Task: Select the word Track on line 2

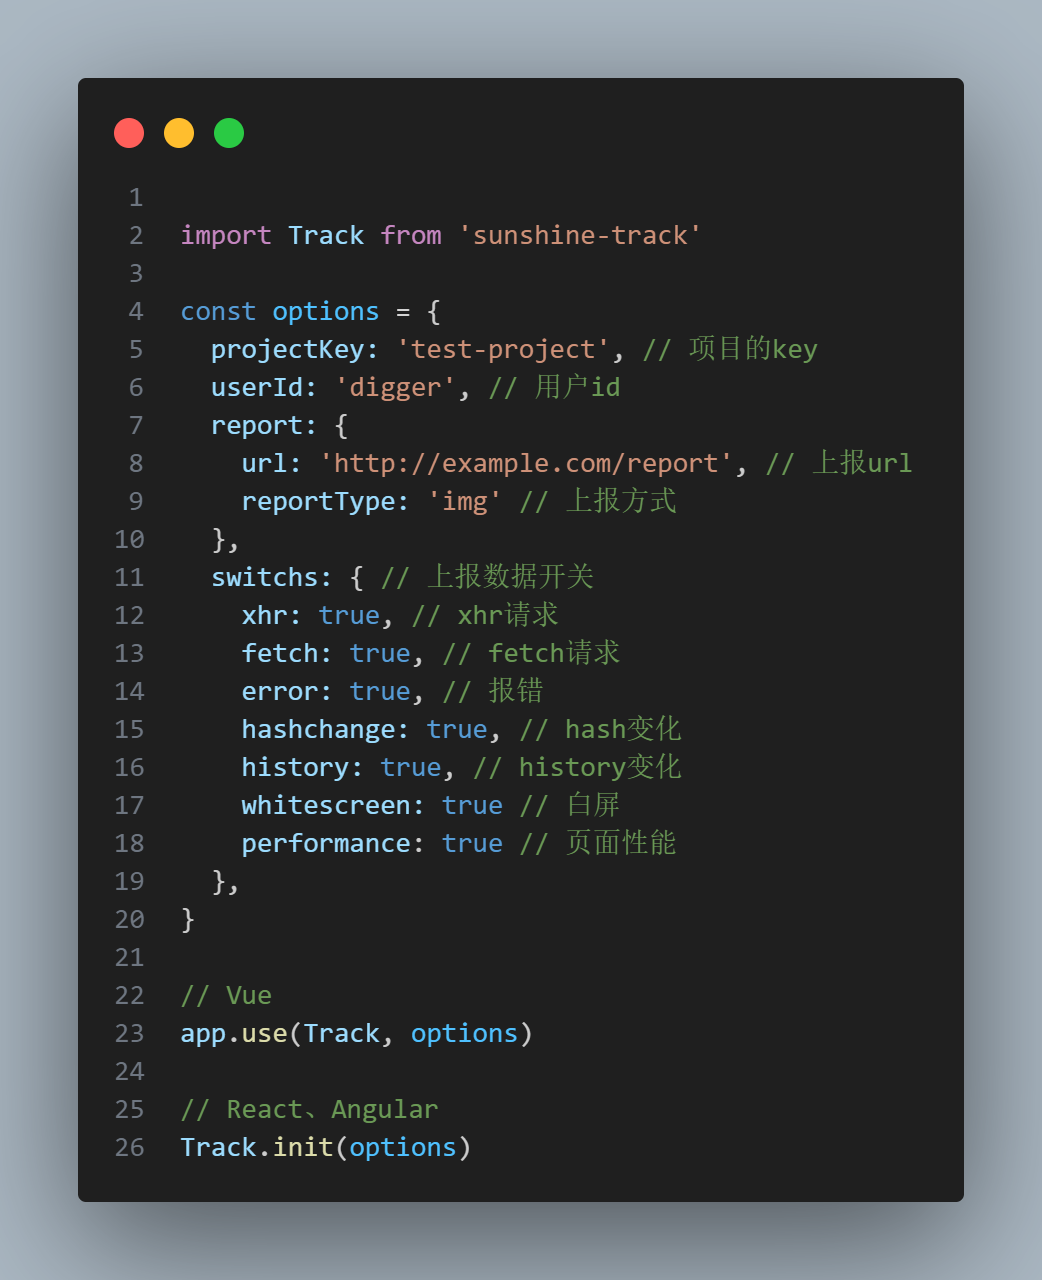Action: 326,235
